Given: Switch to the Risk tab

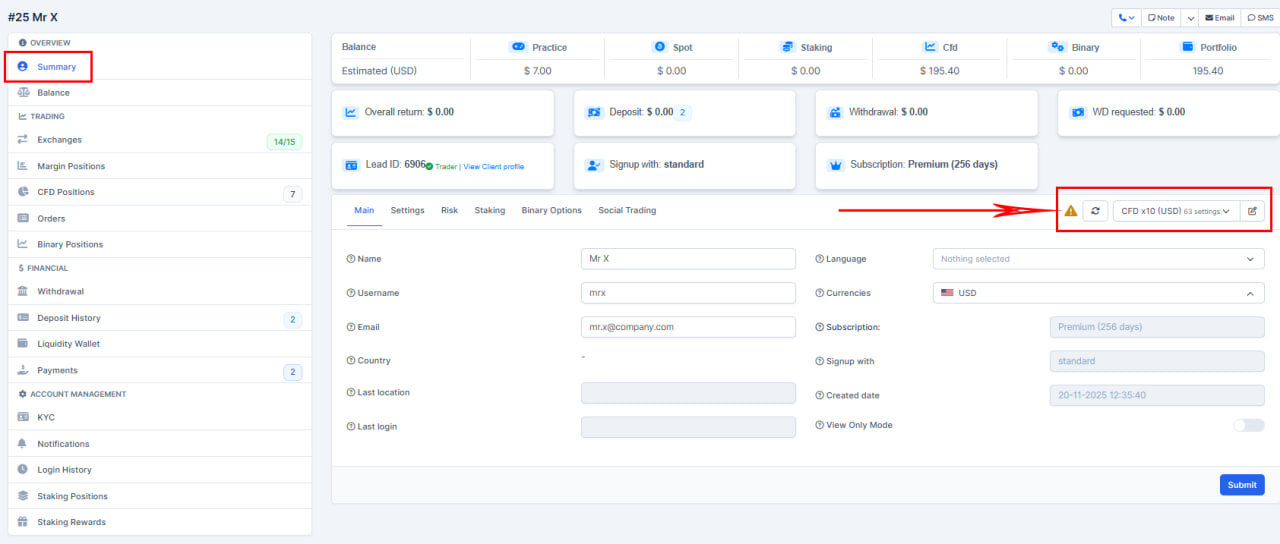Looking at the screenshot, I should [449, 210].
